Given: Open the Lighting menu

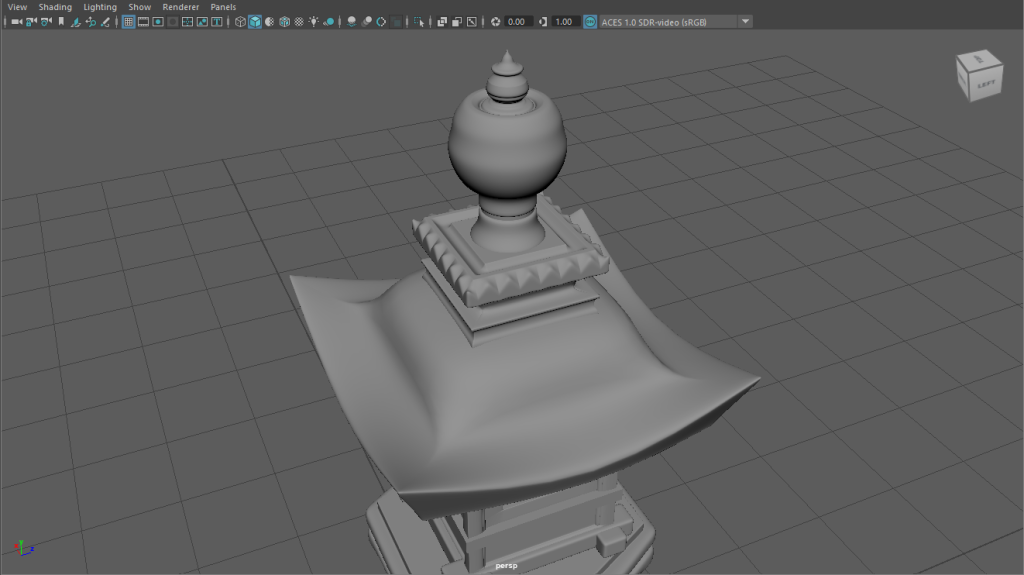Looking at the screenshot, I should pos(100,7).
